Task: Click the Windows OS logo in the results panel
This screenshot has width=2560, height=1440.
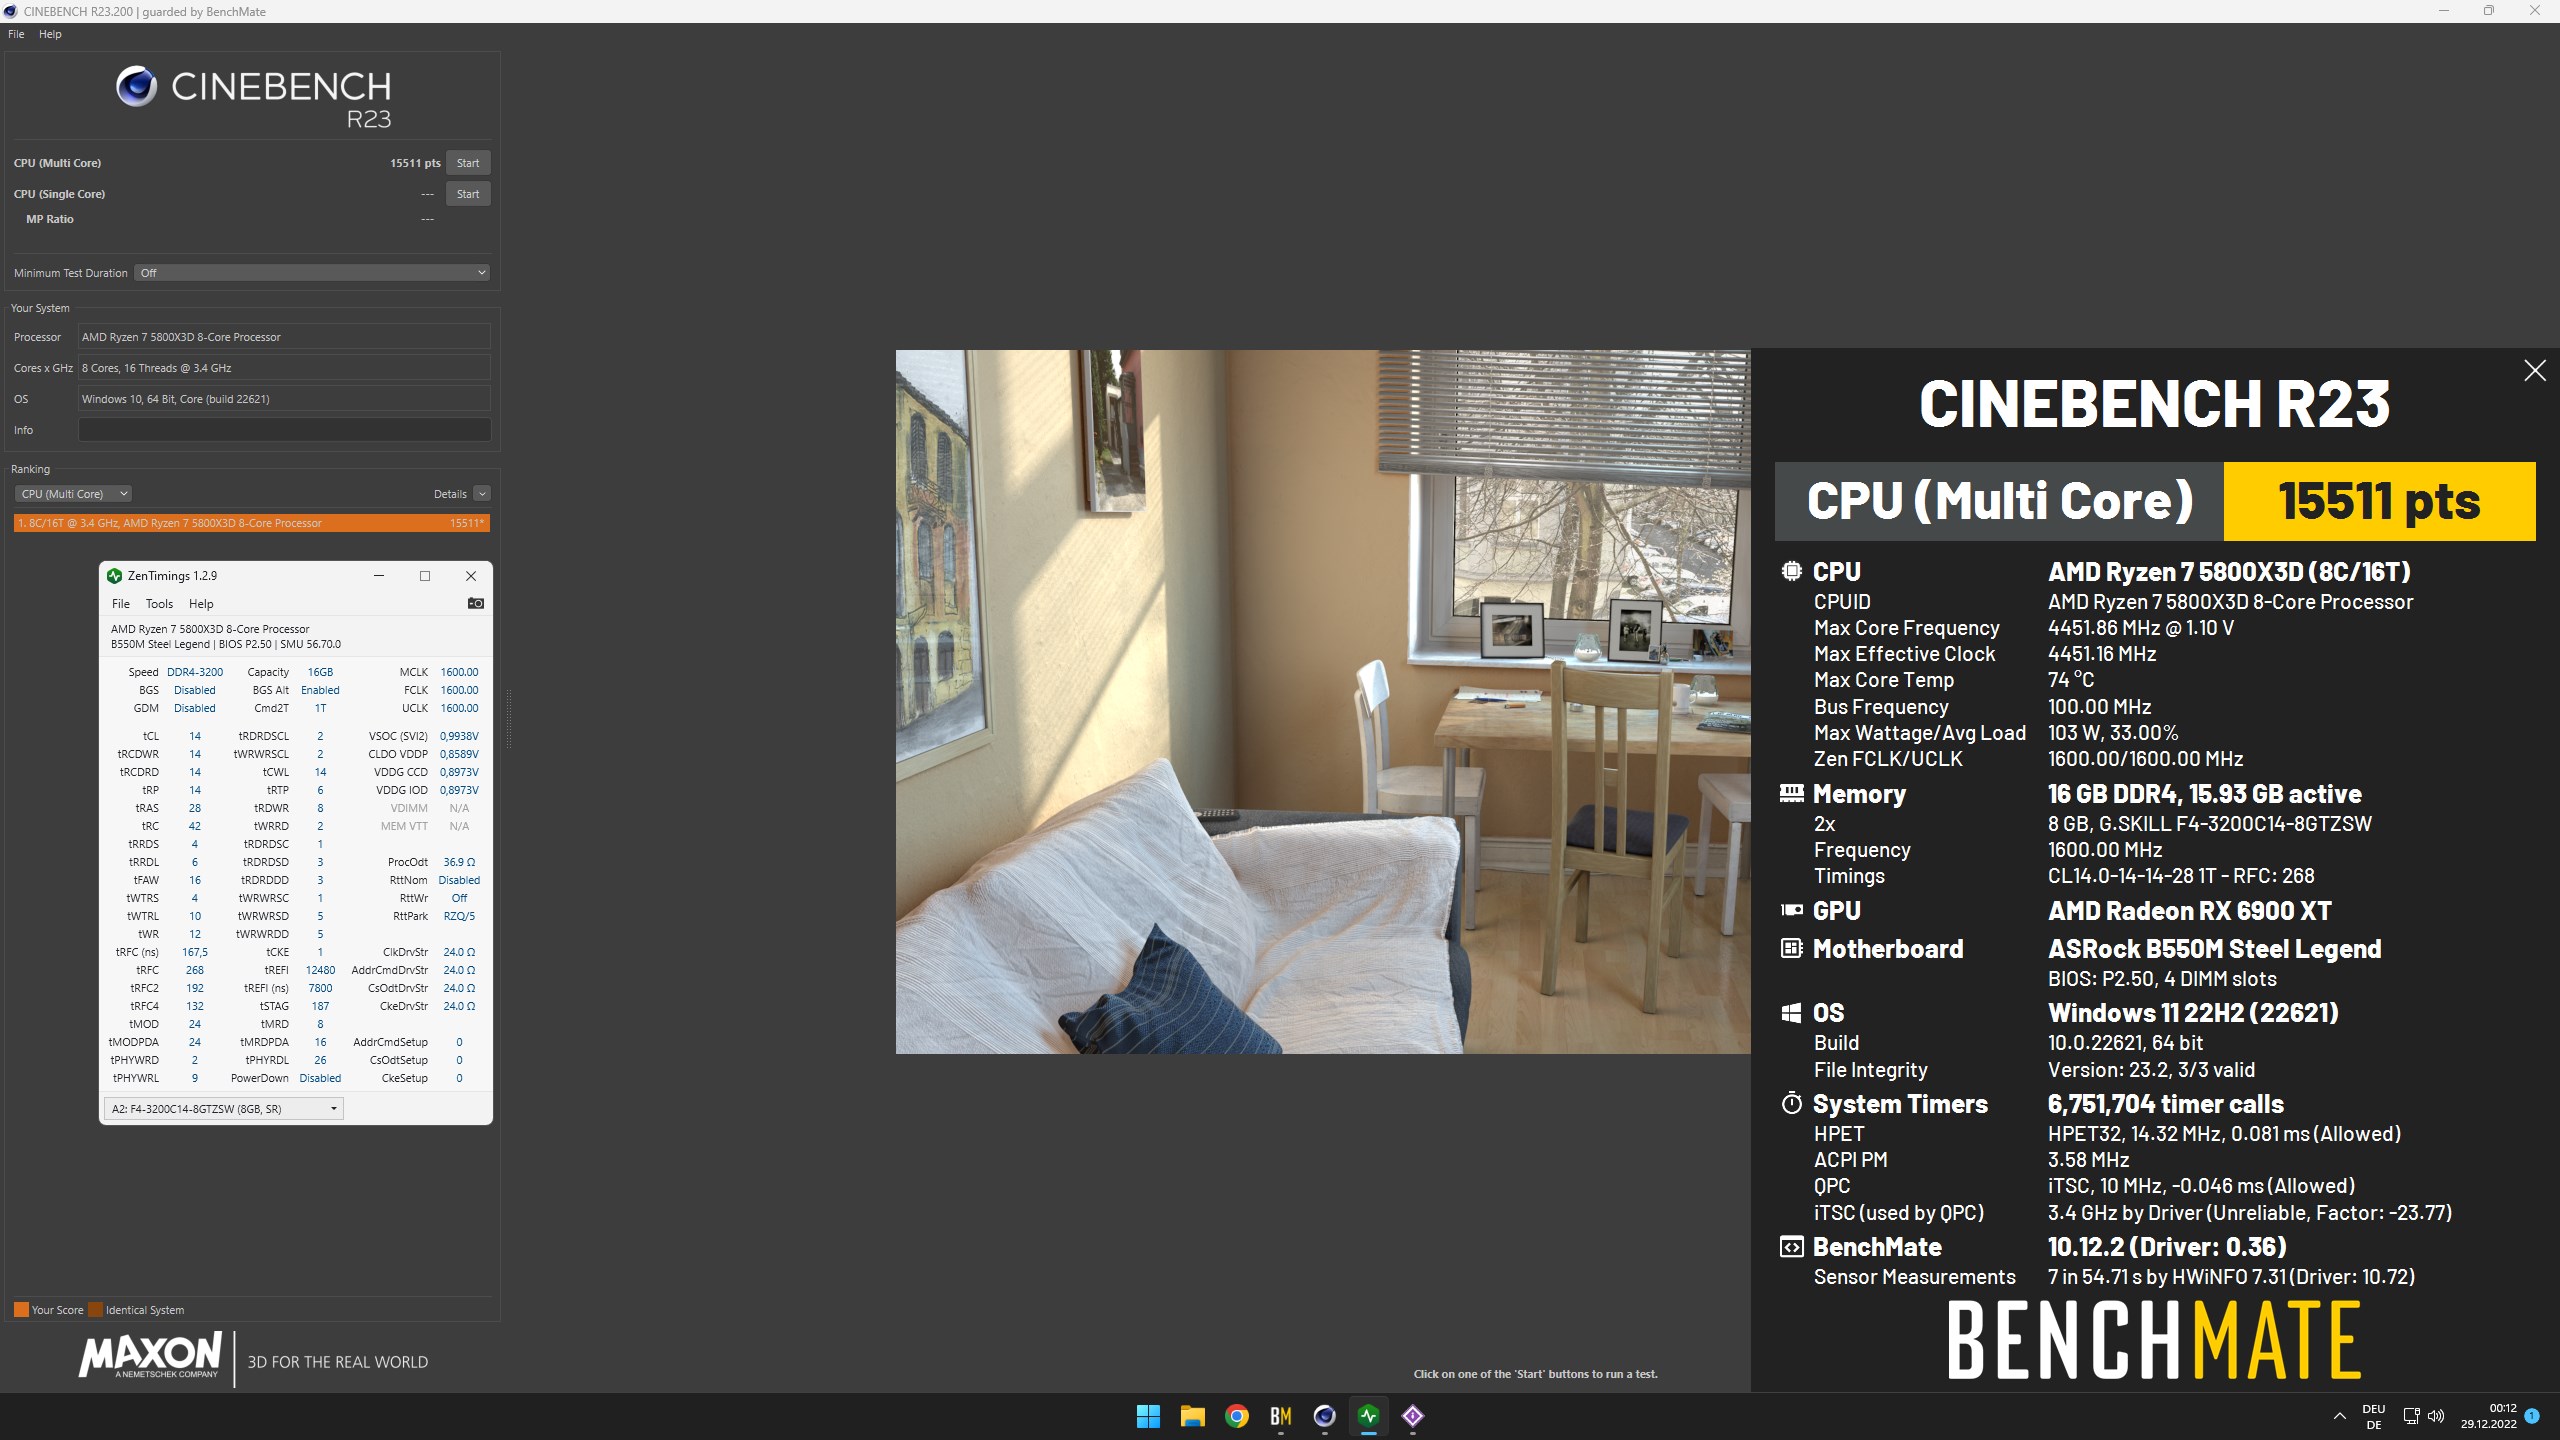Action: [1793, 1012]
